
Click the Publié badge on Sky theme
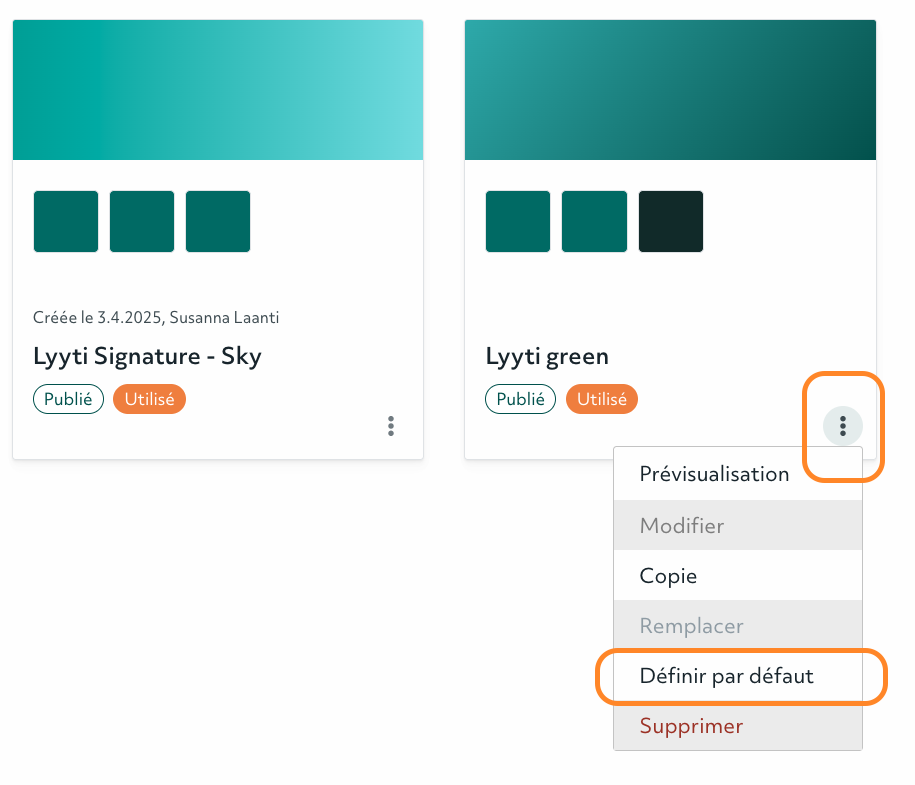pos(69,399)
